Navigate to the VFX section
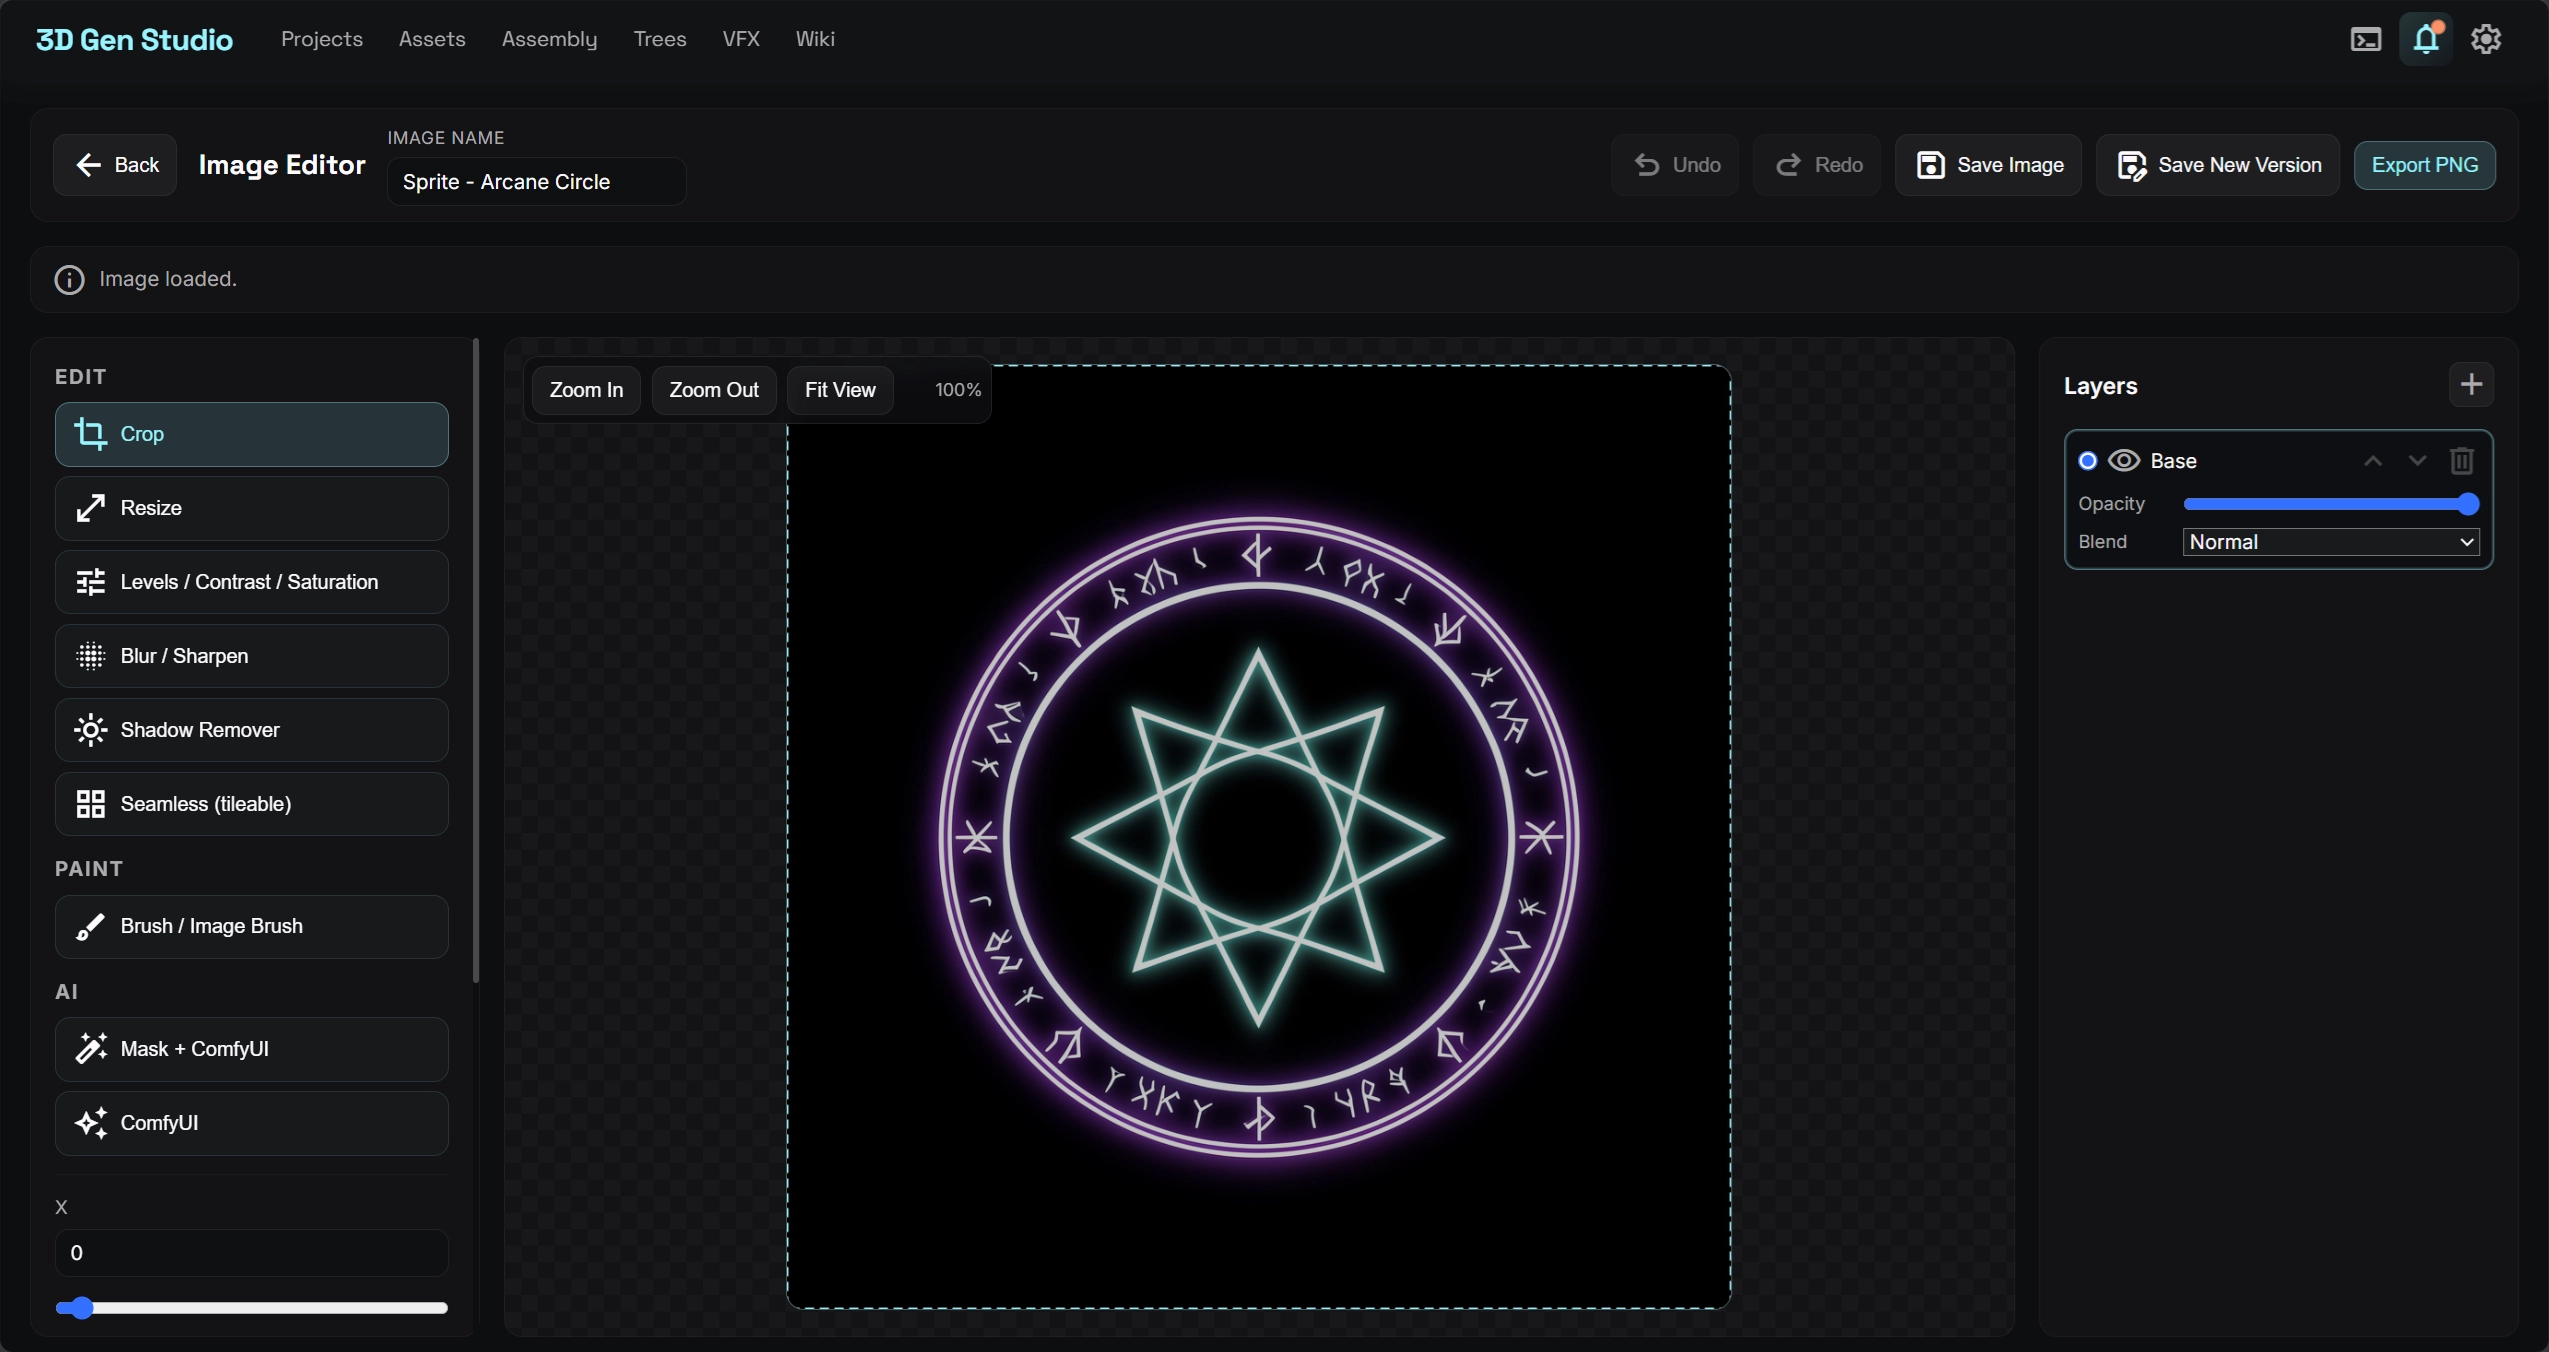 tap(741, 39)
